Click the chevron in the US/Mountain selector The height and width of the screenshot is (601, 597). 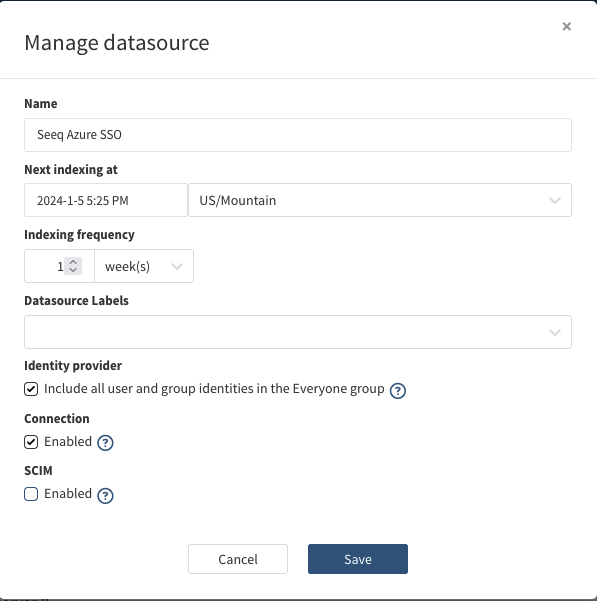[x=555, y=200]
